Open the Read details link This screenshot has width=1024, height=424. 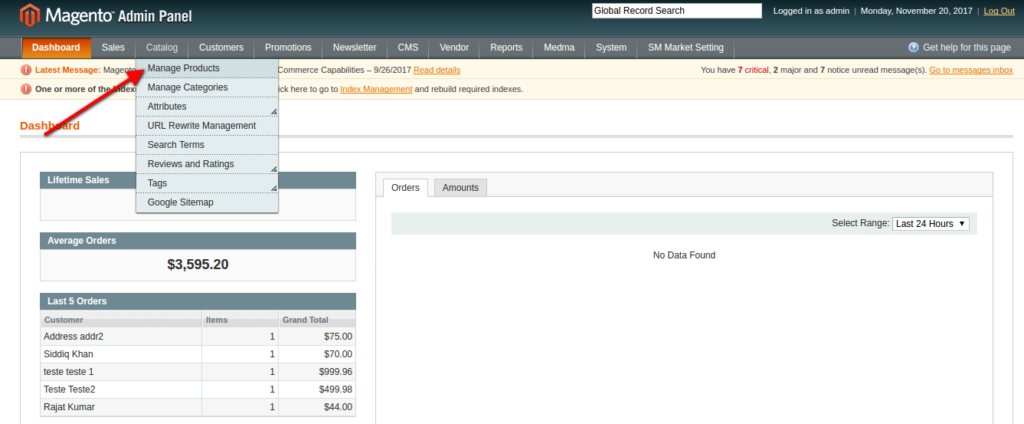pos(437,70)
